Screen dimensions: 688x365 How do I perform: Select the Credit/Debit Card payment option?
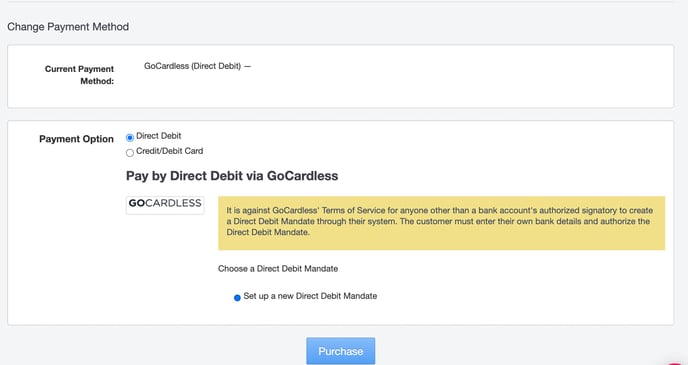tap(130, 153)
